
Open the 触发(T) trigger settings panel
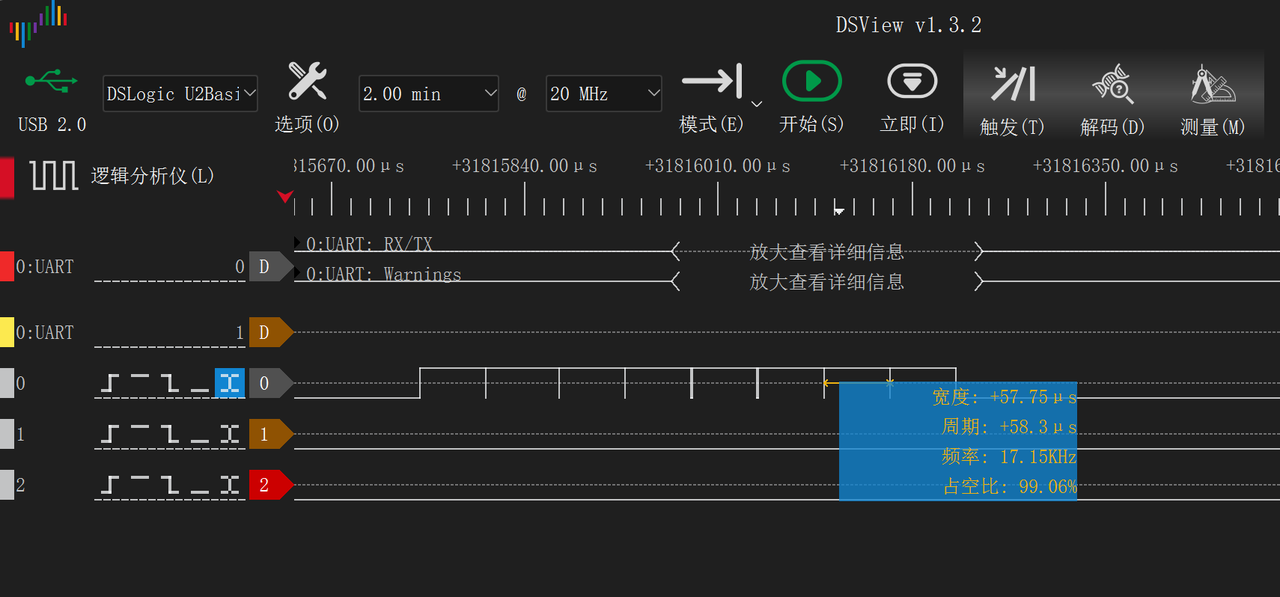[1013, 83]
